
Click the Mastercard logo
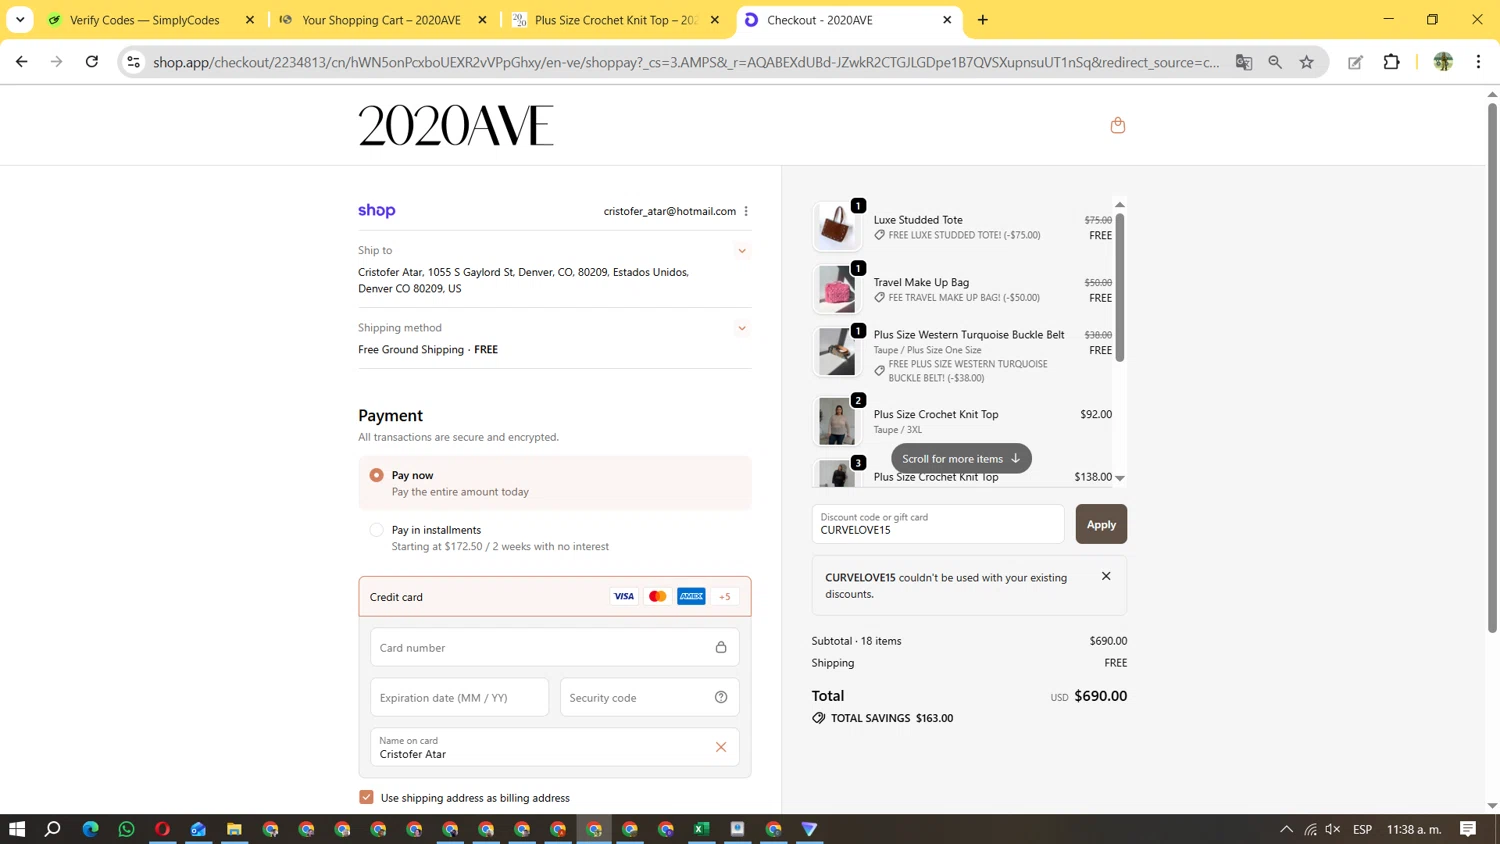[657, 596]
